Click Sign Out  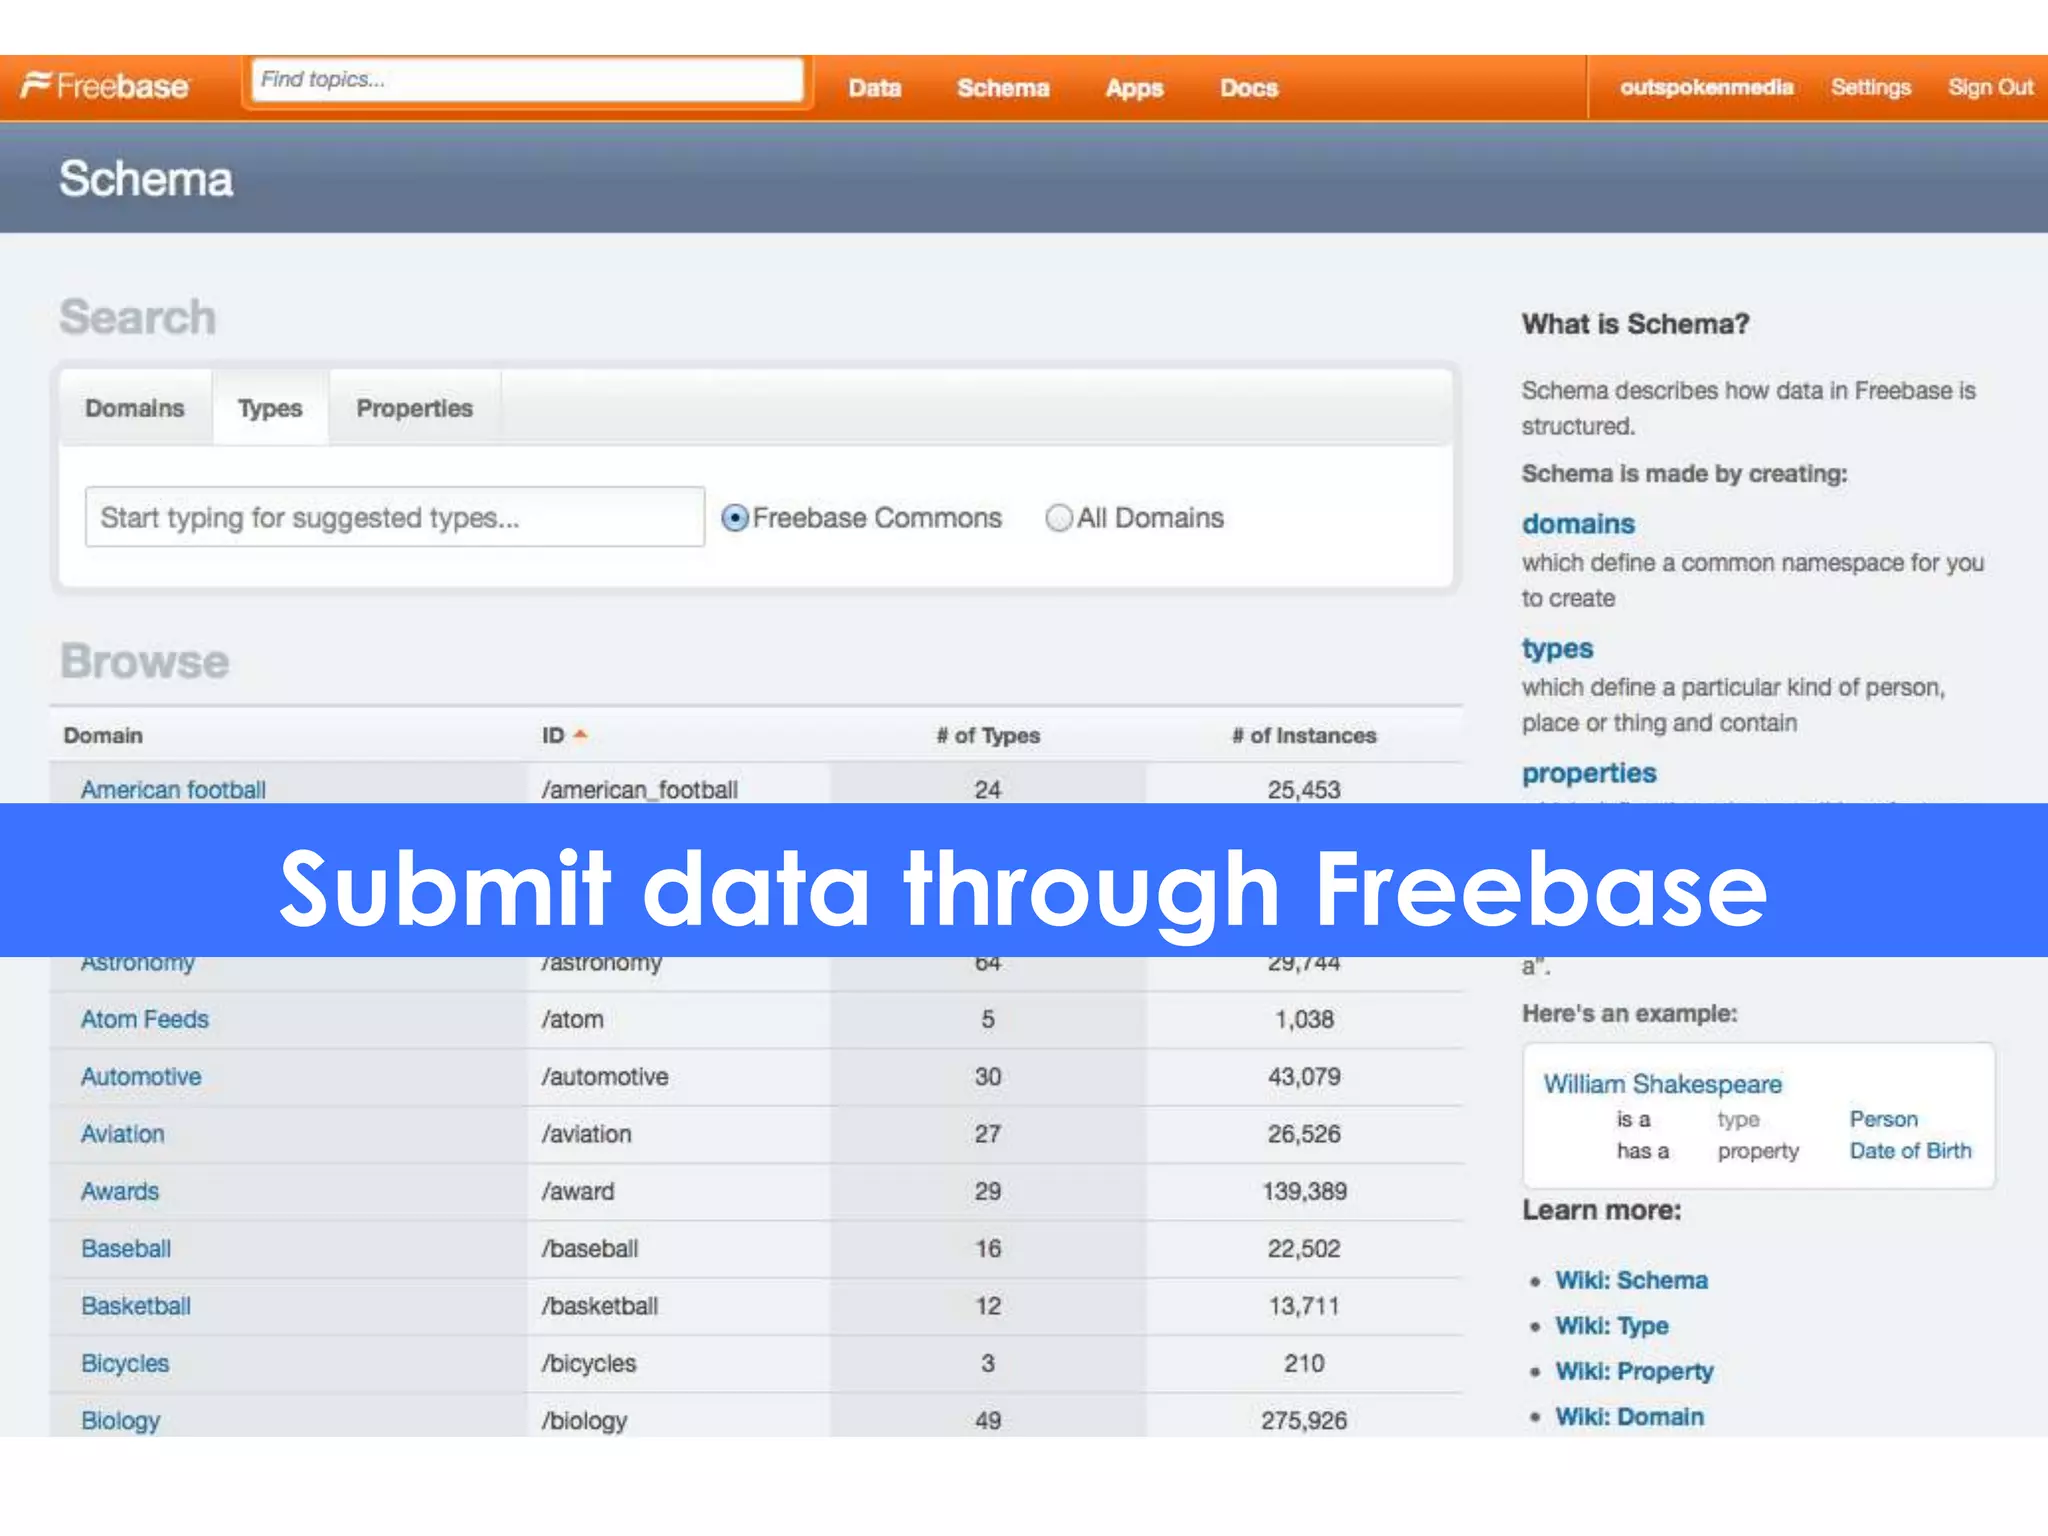1990,87
